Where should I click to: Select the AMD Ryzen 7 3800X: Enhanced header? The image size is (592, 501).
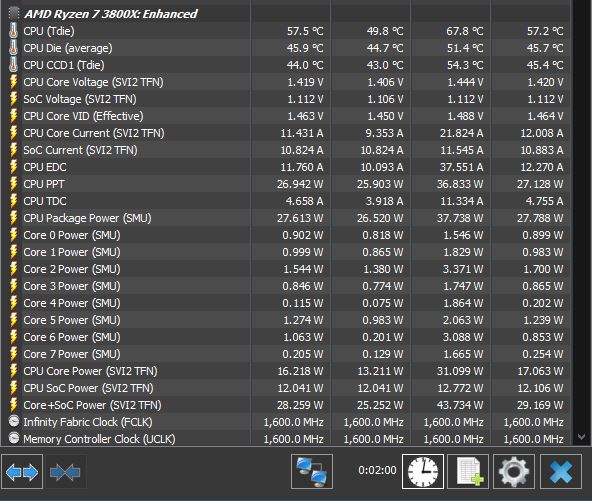[111, 14]
